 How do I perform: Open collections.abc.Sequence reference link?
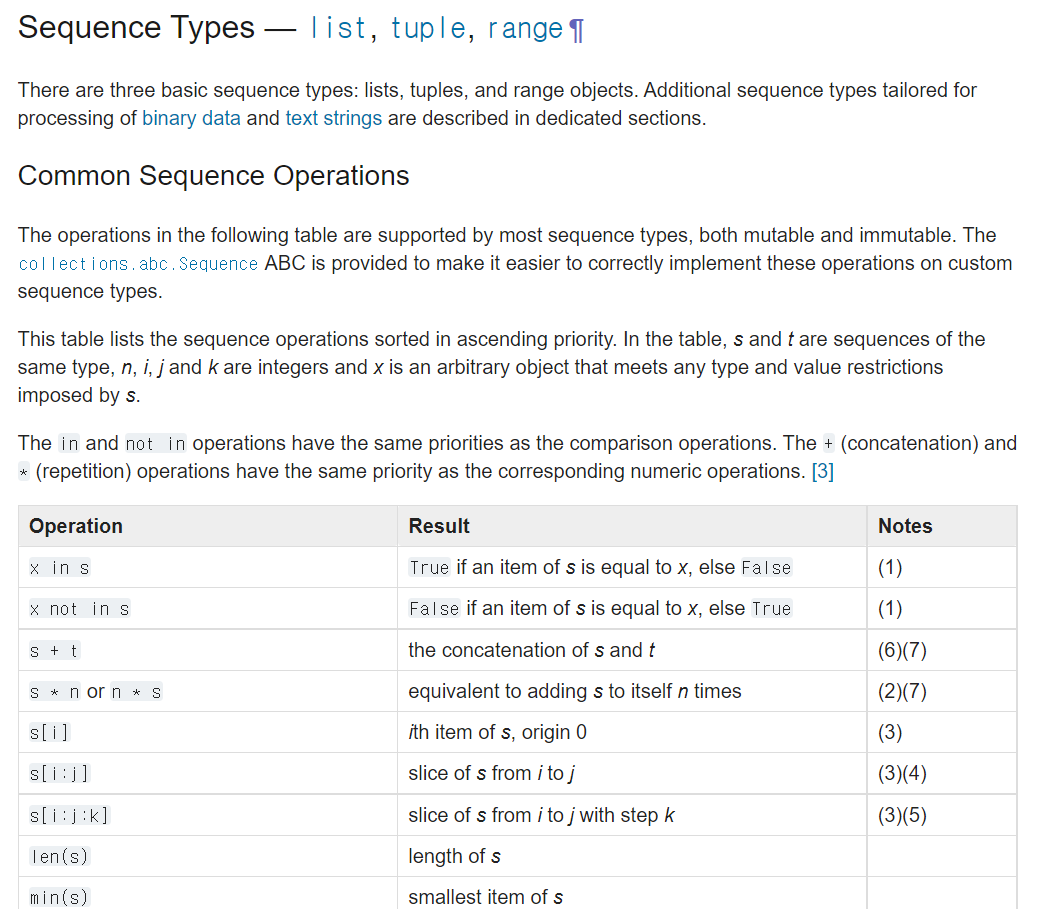click(x=138, y=264)
